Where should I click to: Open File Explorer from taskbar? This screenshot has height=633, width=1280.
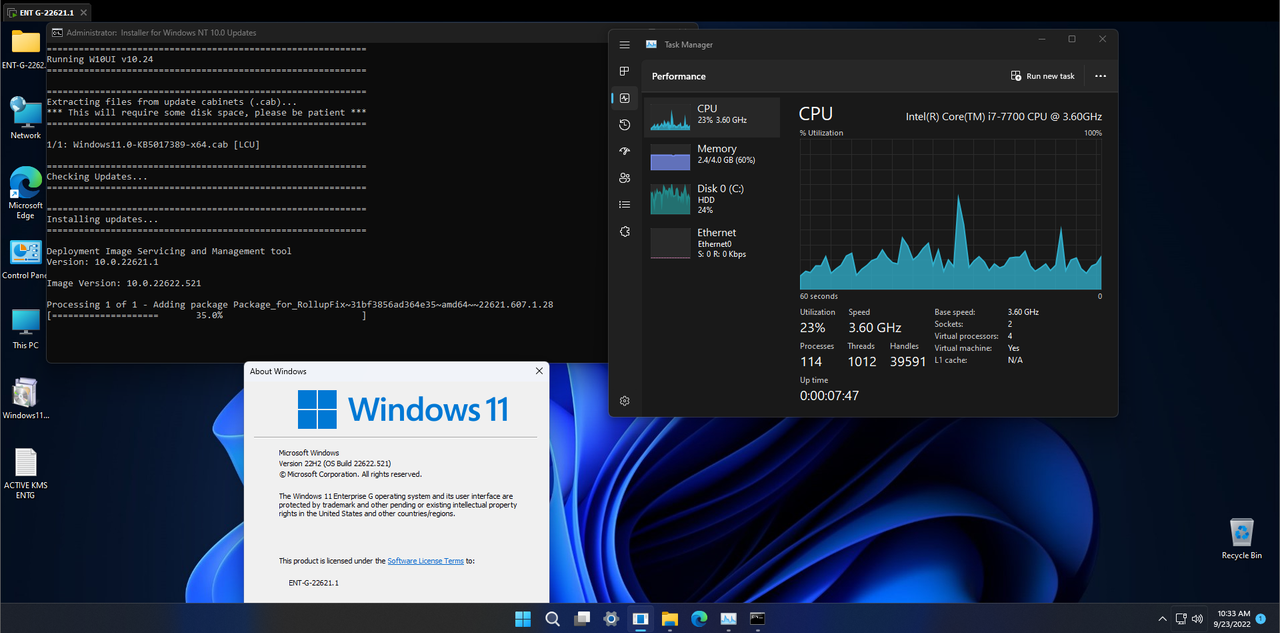tap(670, 618)
